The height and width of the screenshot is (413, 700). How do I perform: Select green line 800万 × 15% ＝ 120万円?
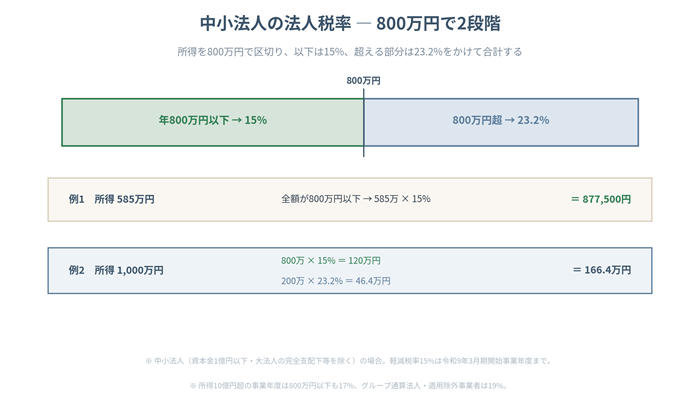click(x=331, y=261)
